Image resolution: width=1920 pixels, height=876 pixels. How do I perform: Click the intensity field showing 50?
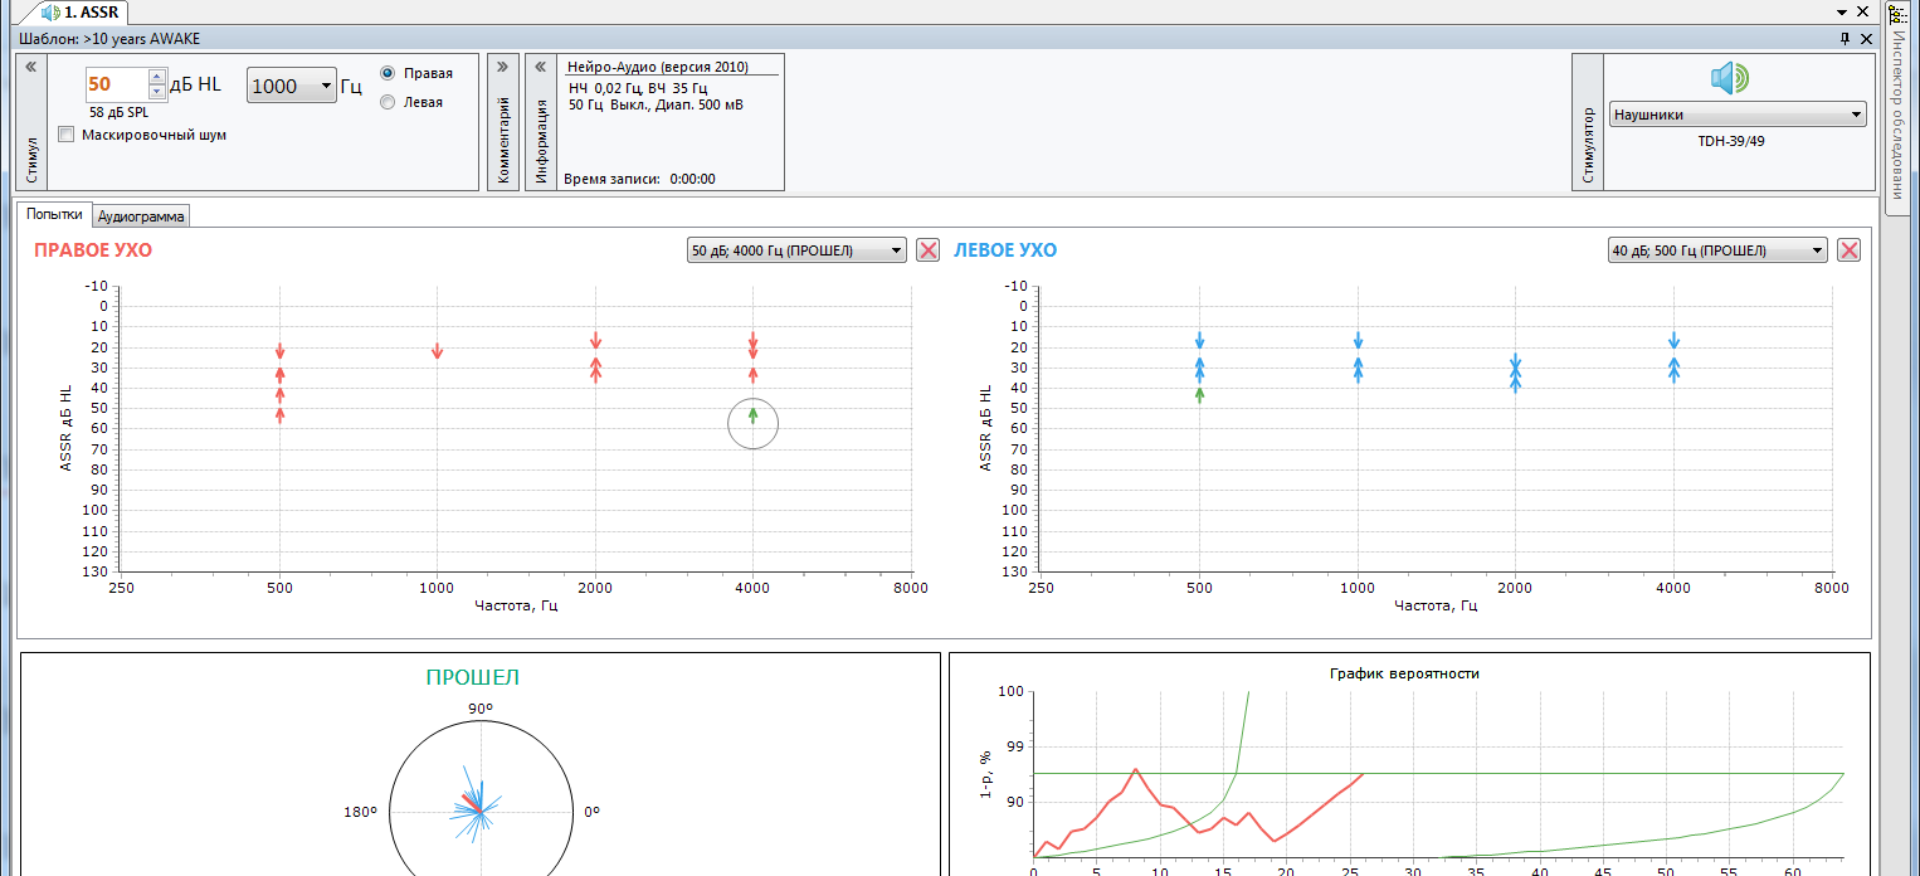coord(115,85)
